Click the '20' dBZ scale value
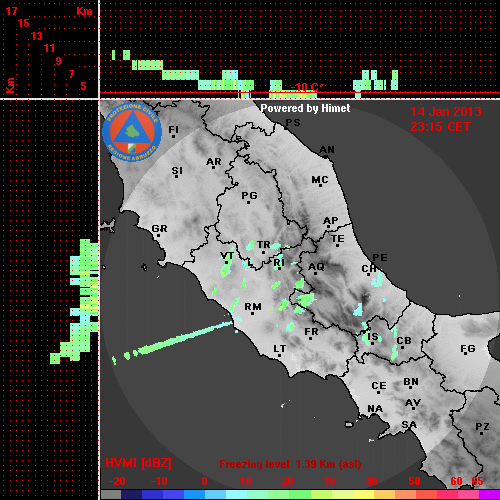500x500 pixels. pos(287,481)
